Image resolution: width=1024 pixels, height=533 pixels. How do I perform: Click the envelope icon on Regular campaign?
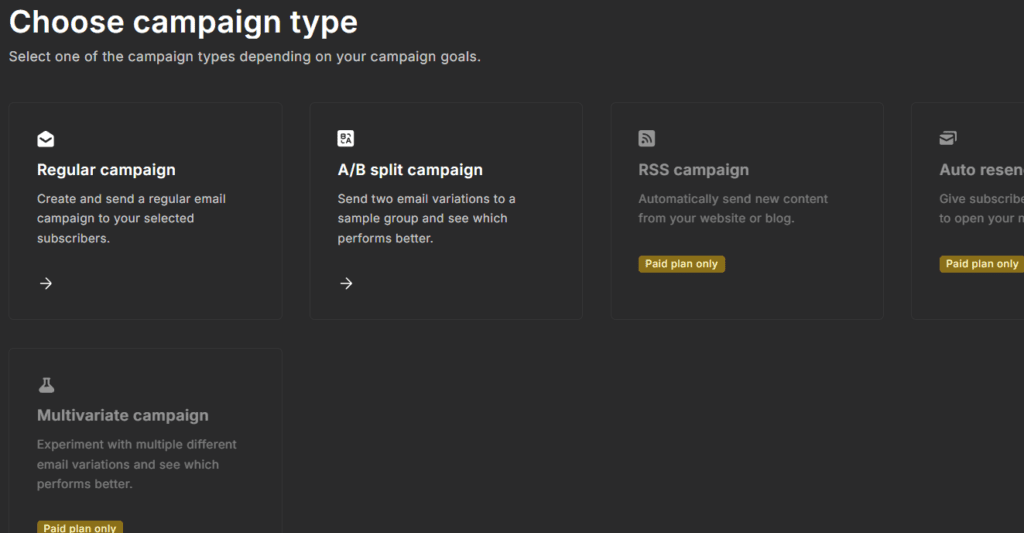46,139
